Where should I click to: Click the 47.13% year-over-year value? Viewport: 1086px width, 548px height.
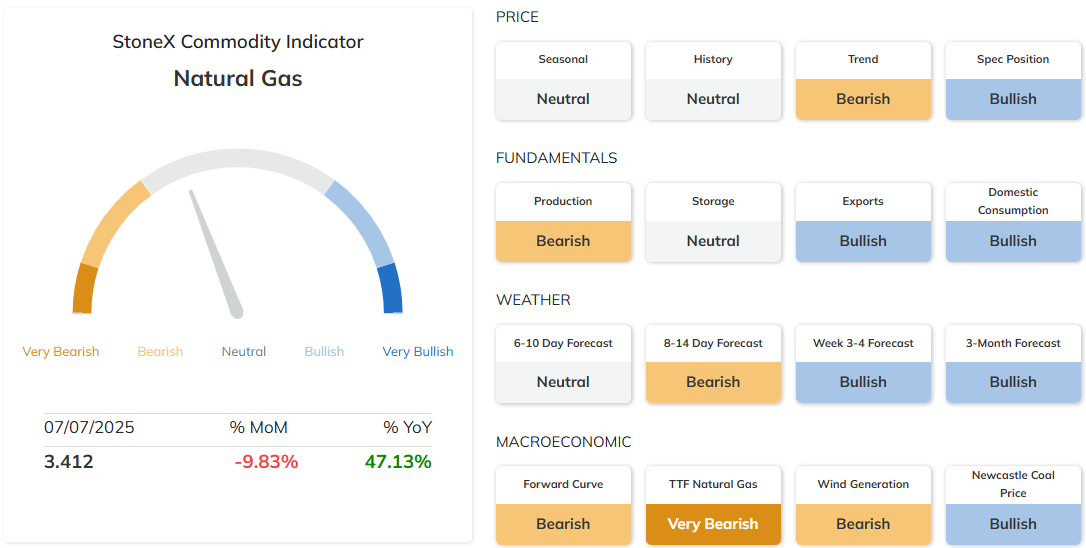tap(398, 461)
